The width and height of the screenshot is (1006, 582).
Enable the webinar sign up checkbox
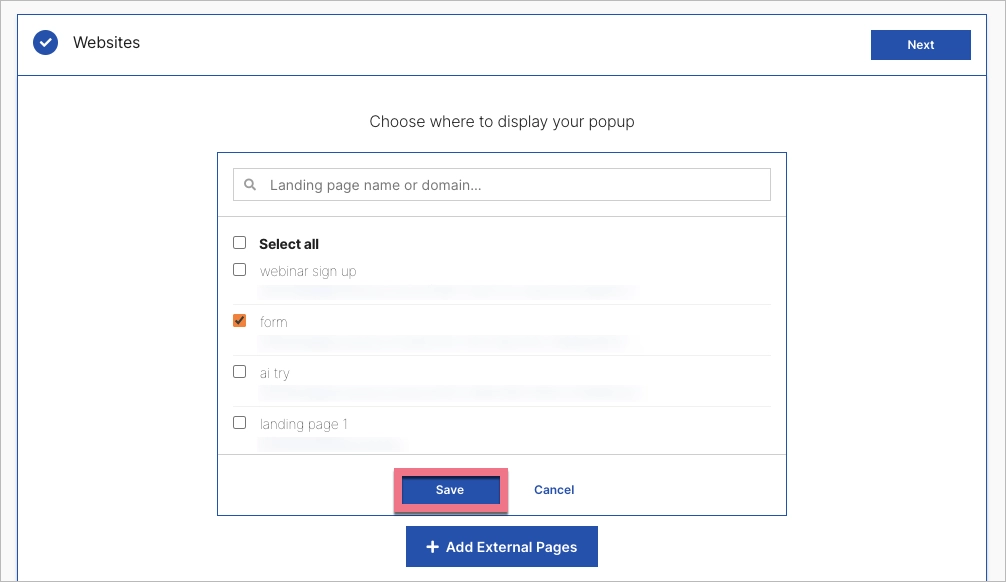click(239, 270)
